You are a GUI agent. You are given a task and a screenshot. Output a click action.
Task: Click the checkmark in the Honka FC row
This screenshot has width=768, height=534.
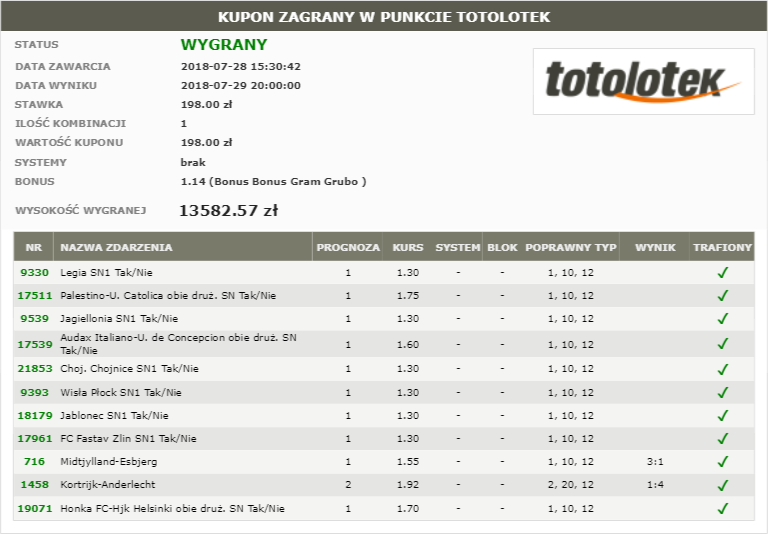722,509
